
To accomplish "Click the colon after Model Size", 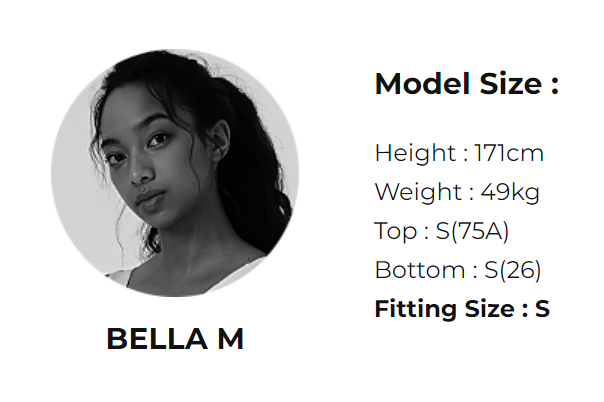I will click(x=553, y=86).
